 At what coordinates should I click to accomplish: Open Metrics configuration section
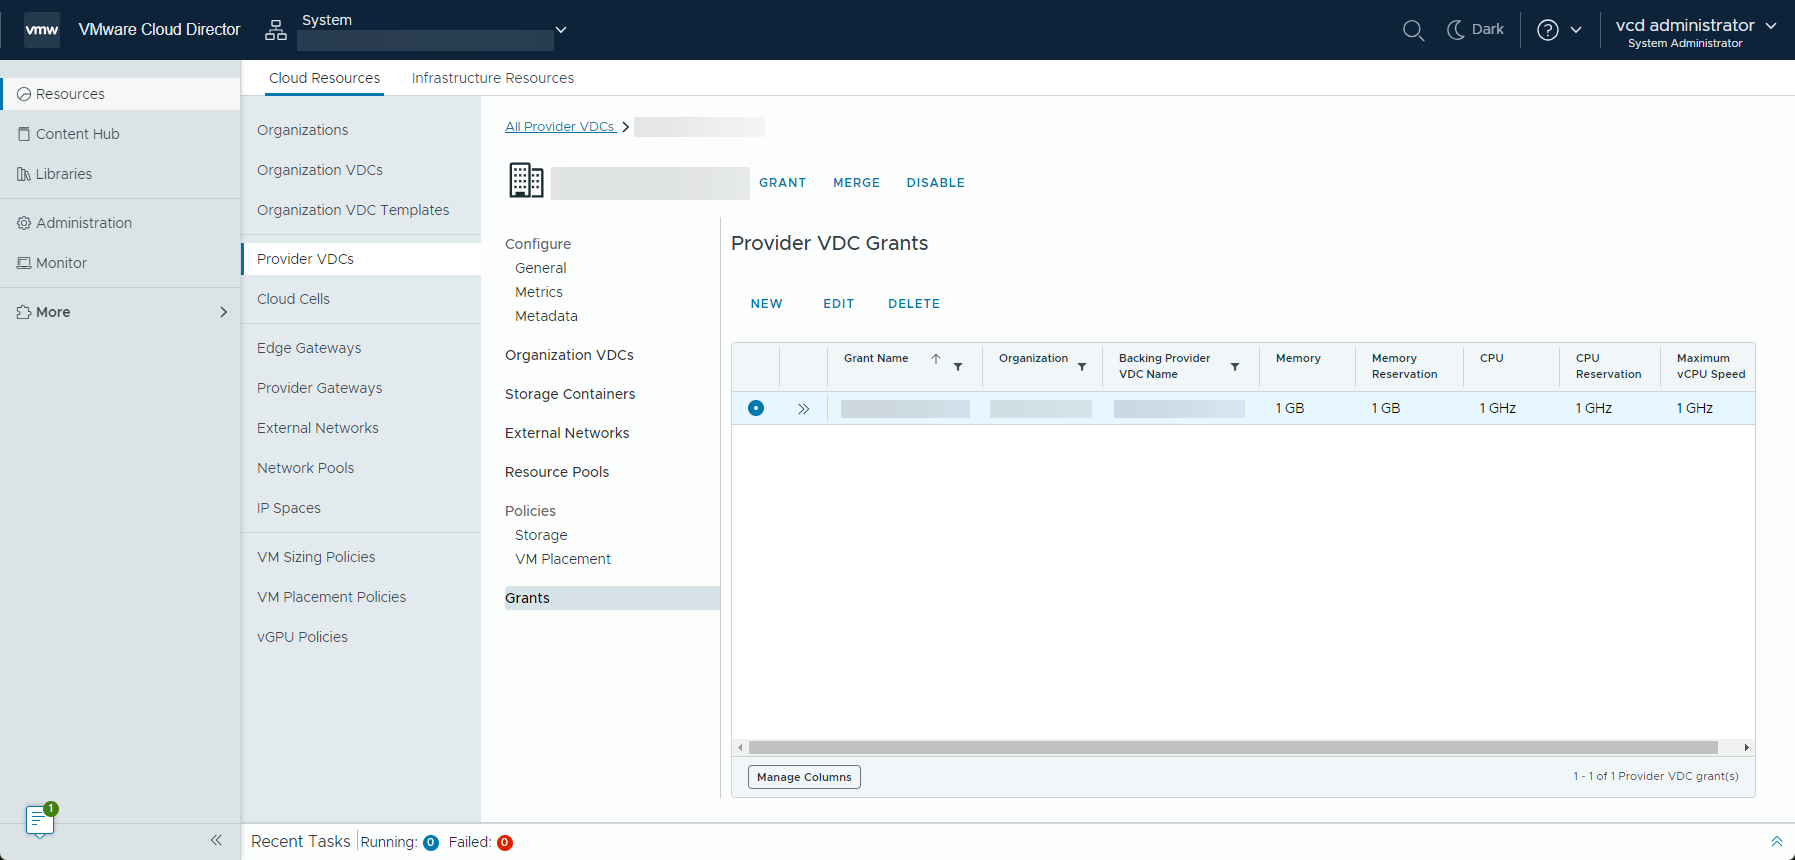click(539, 292)
